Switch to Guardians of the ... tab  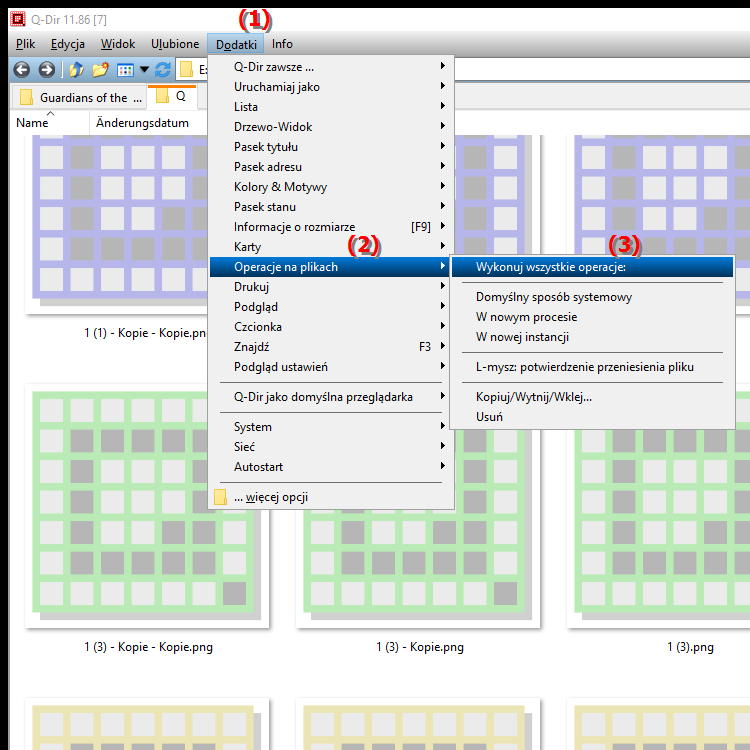(x=80, y=98)
